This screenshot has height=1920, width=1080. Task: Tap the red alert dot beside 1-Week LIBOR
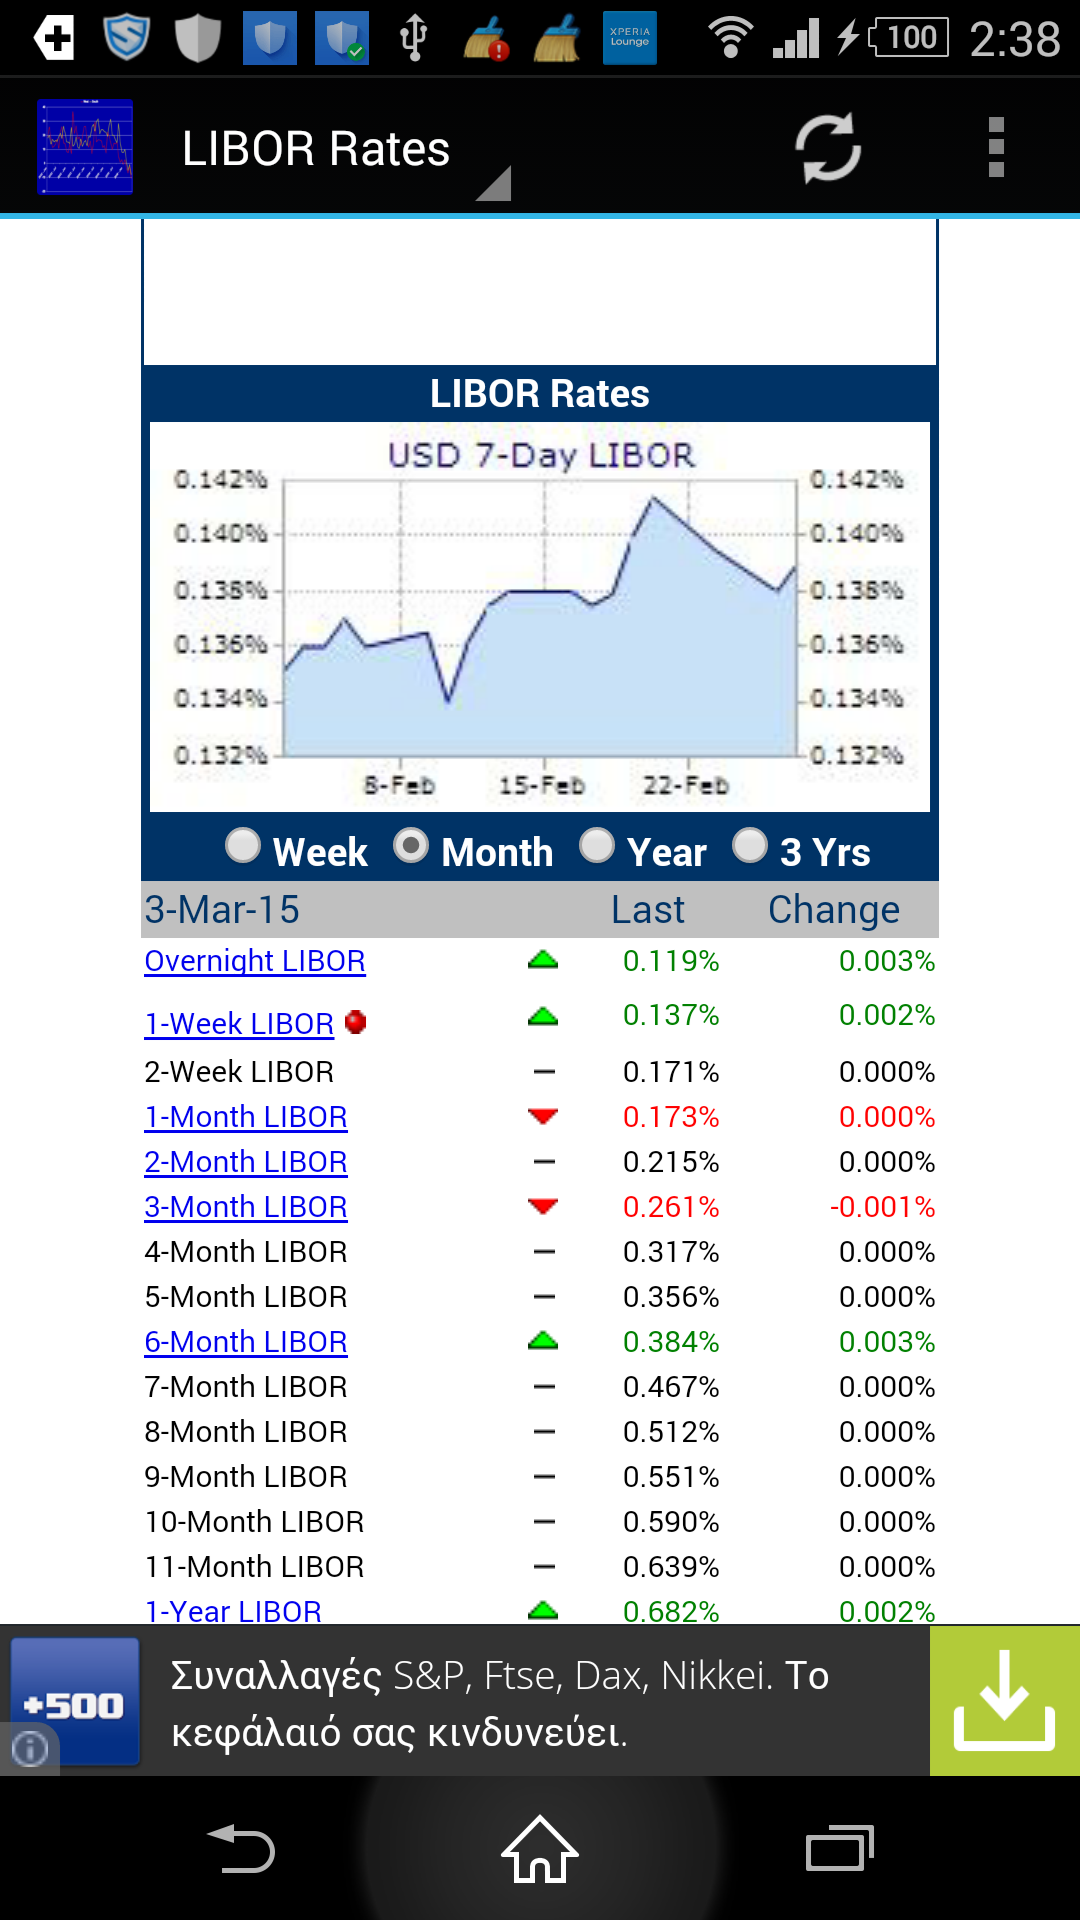(357, 1022)
